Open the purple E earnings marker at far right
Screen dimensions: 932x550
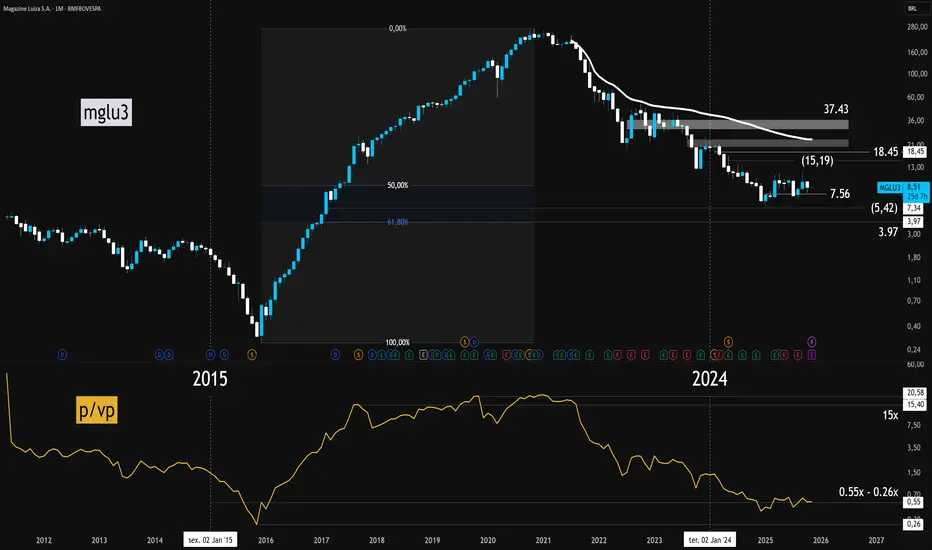(x=812, y=355)
